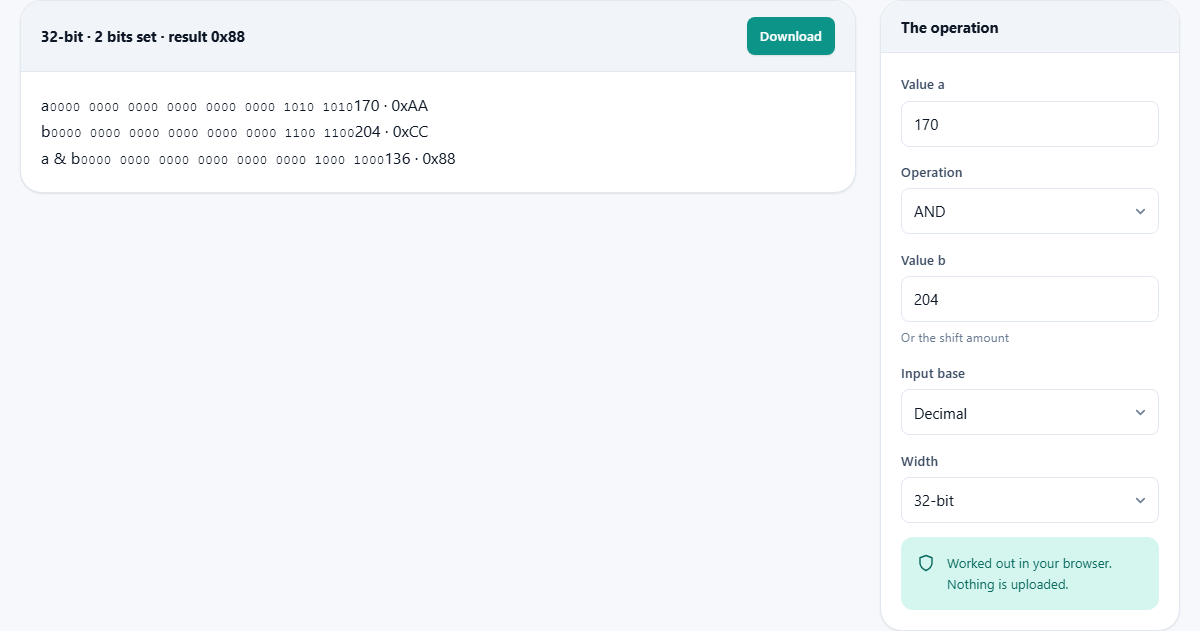Screen dimensions: 1200x631
Task: Click the 'Value b' label
Action: pyautogui.click(x=923, y=260)
